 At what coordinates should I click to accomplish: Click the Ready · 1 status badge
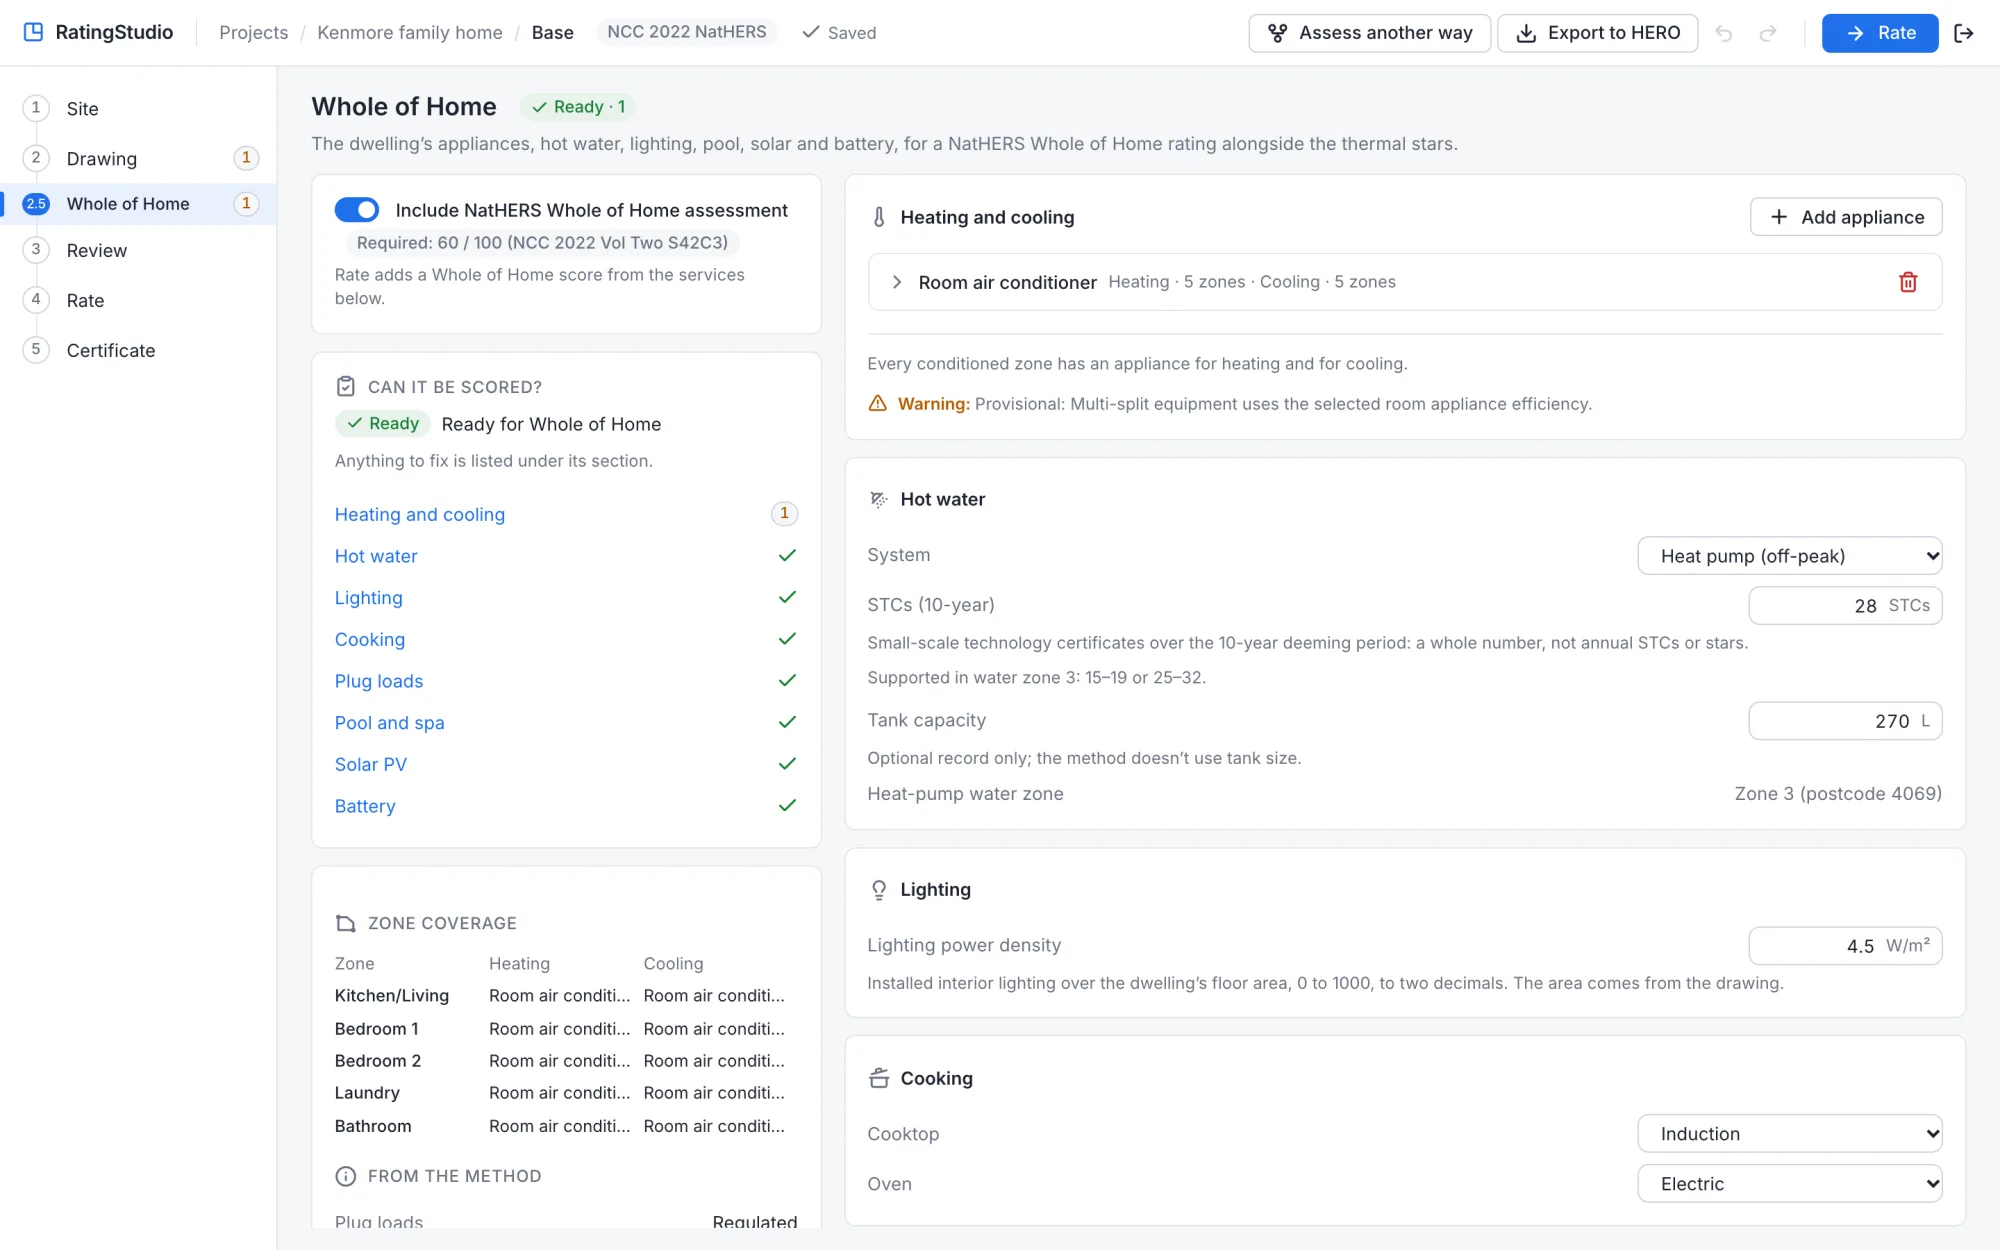(579, 107)
